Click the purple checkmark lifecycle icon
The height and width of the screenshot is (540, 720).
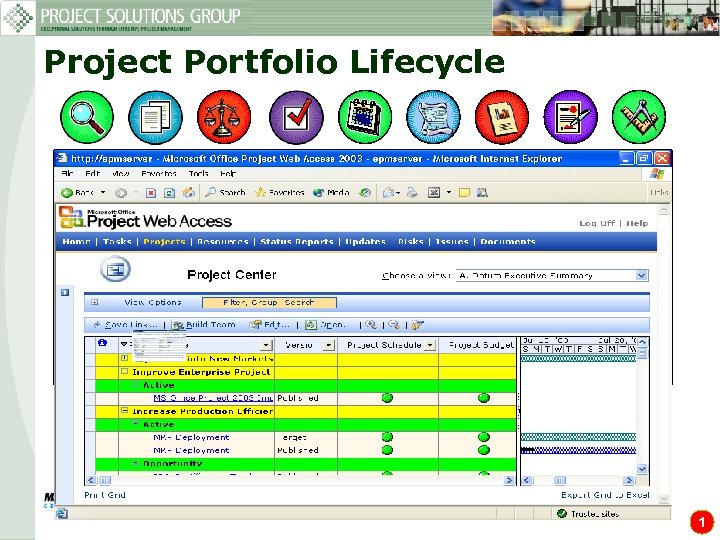296,117
